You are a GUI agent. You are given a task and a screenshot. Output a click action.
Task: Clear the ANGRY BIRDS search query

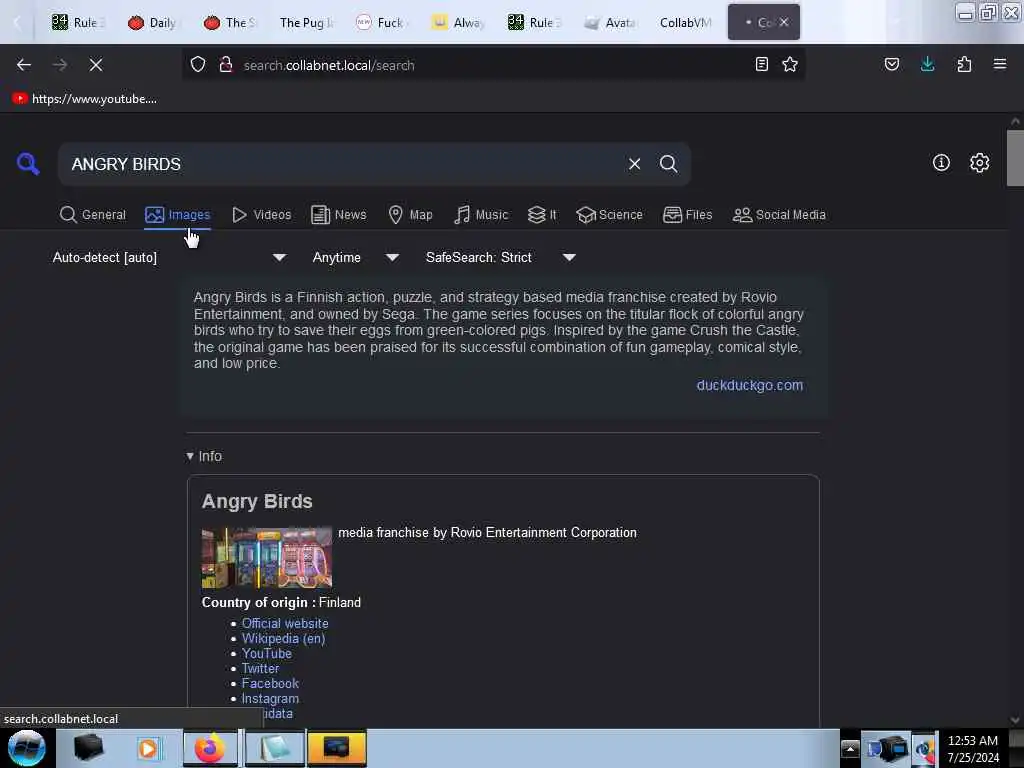coord(634,164)
